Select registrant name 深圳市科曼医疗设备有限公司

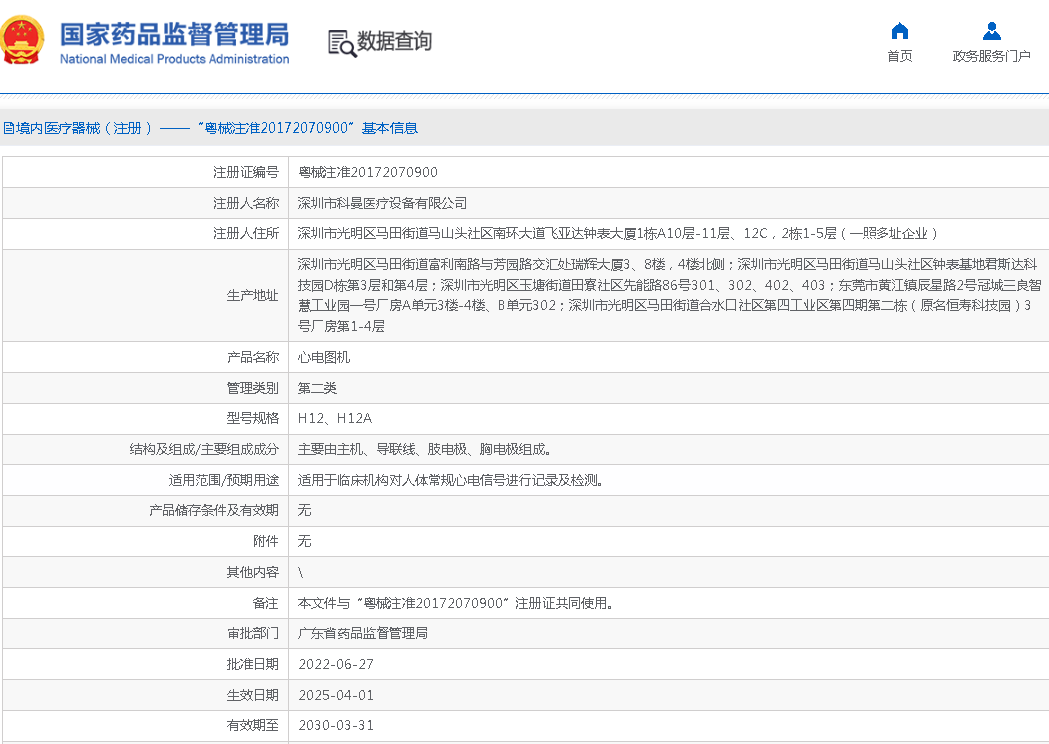coord(382,203)
